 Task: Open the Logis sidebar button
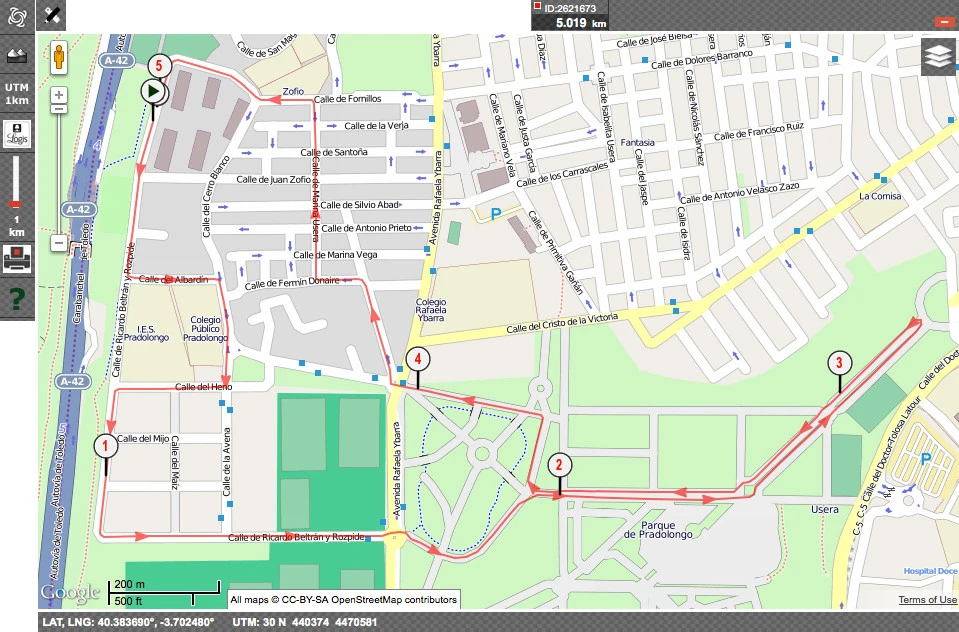pos(17,133)
